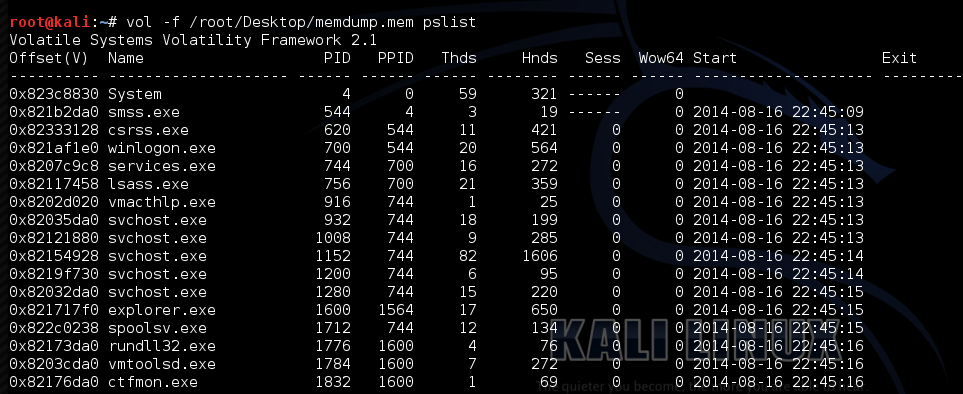Click svchost.exe with PID 1152
This screenshot has width=963, height=394.
click(157, 256)
